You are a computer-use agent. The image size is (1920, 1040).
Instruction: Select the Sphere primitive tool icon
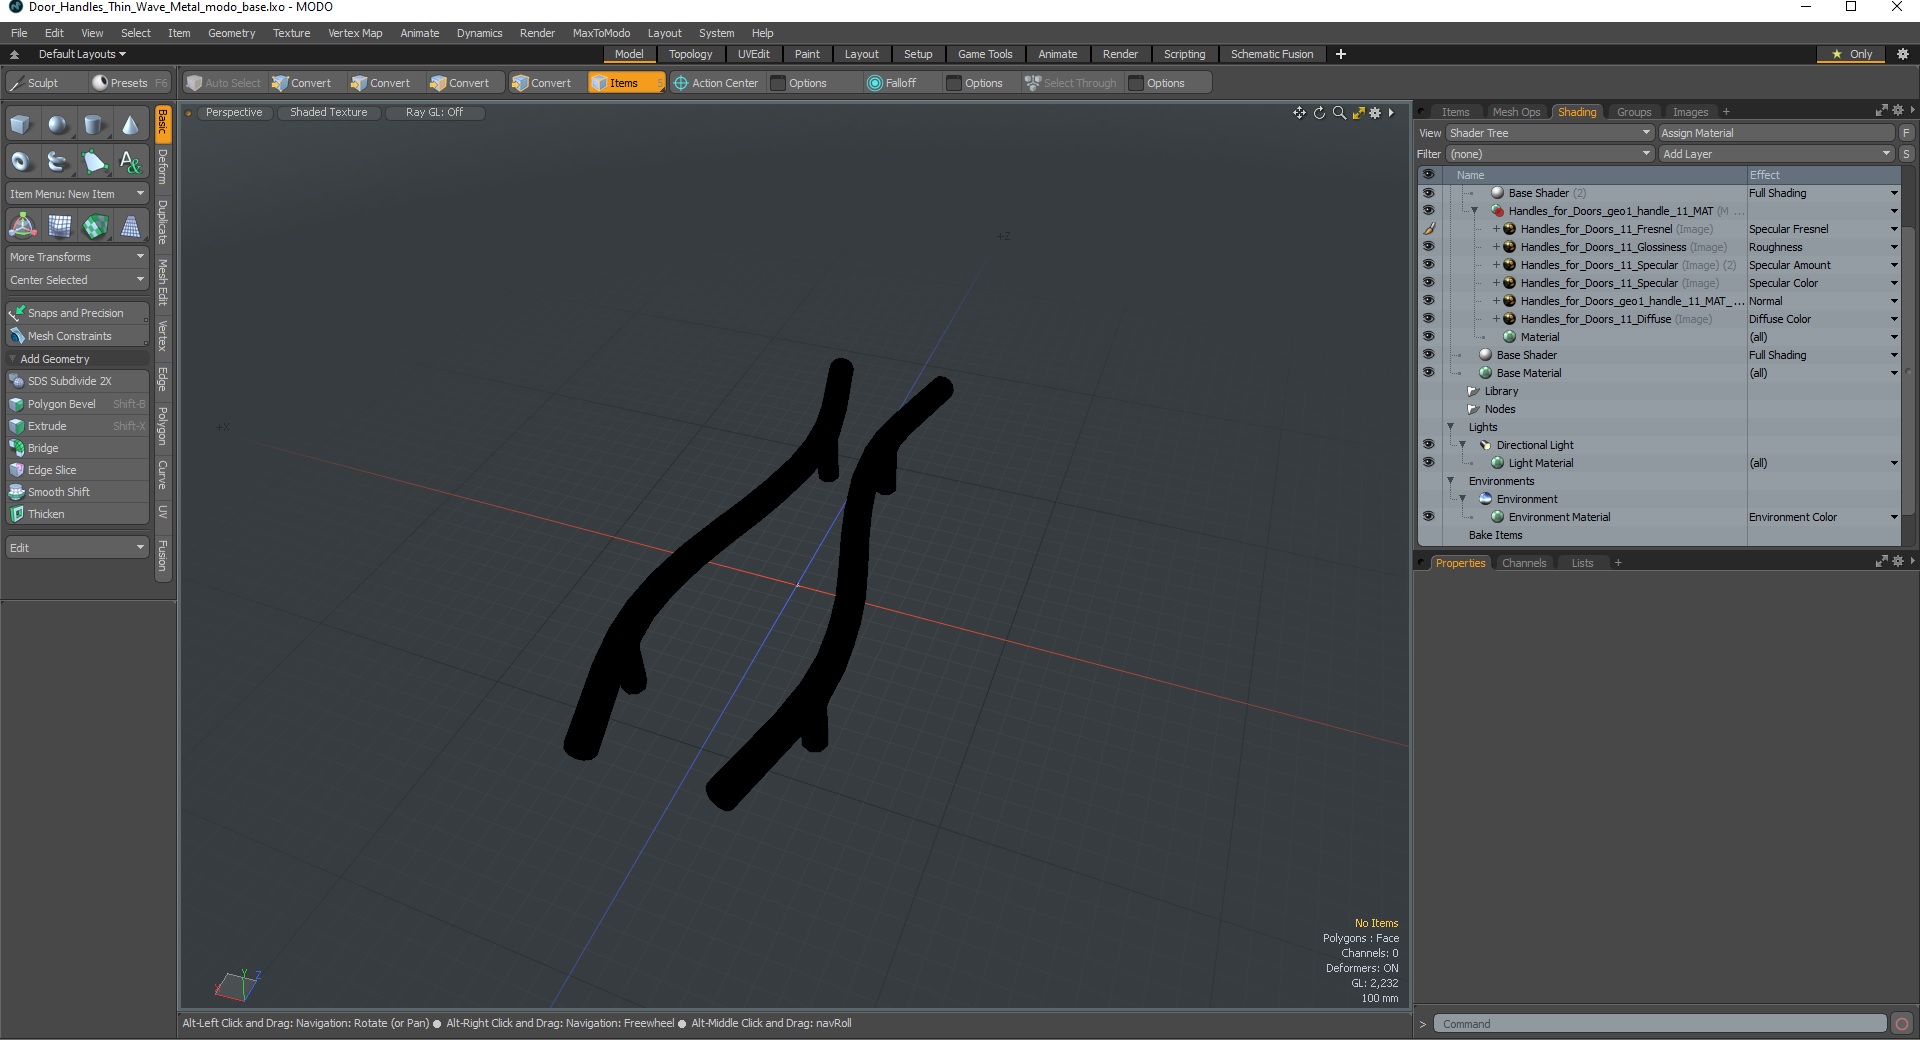(x=58, y=125)
